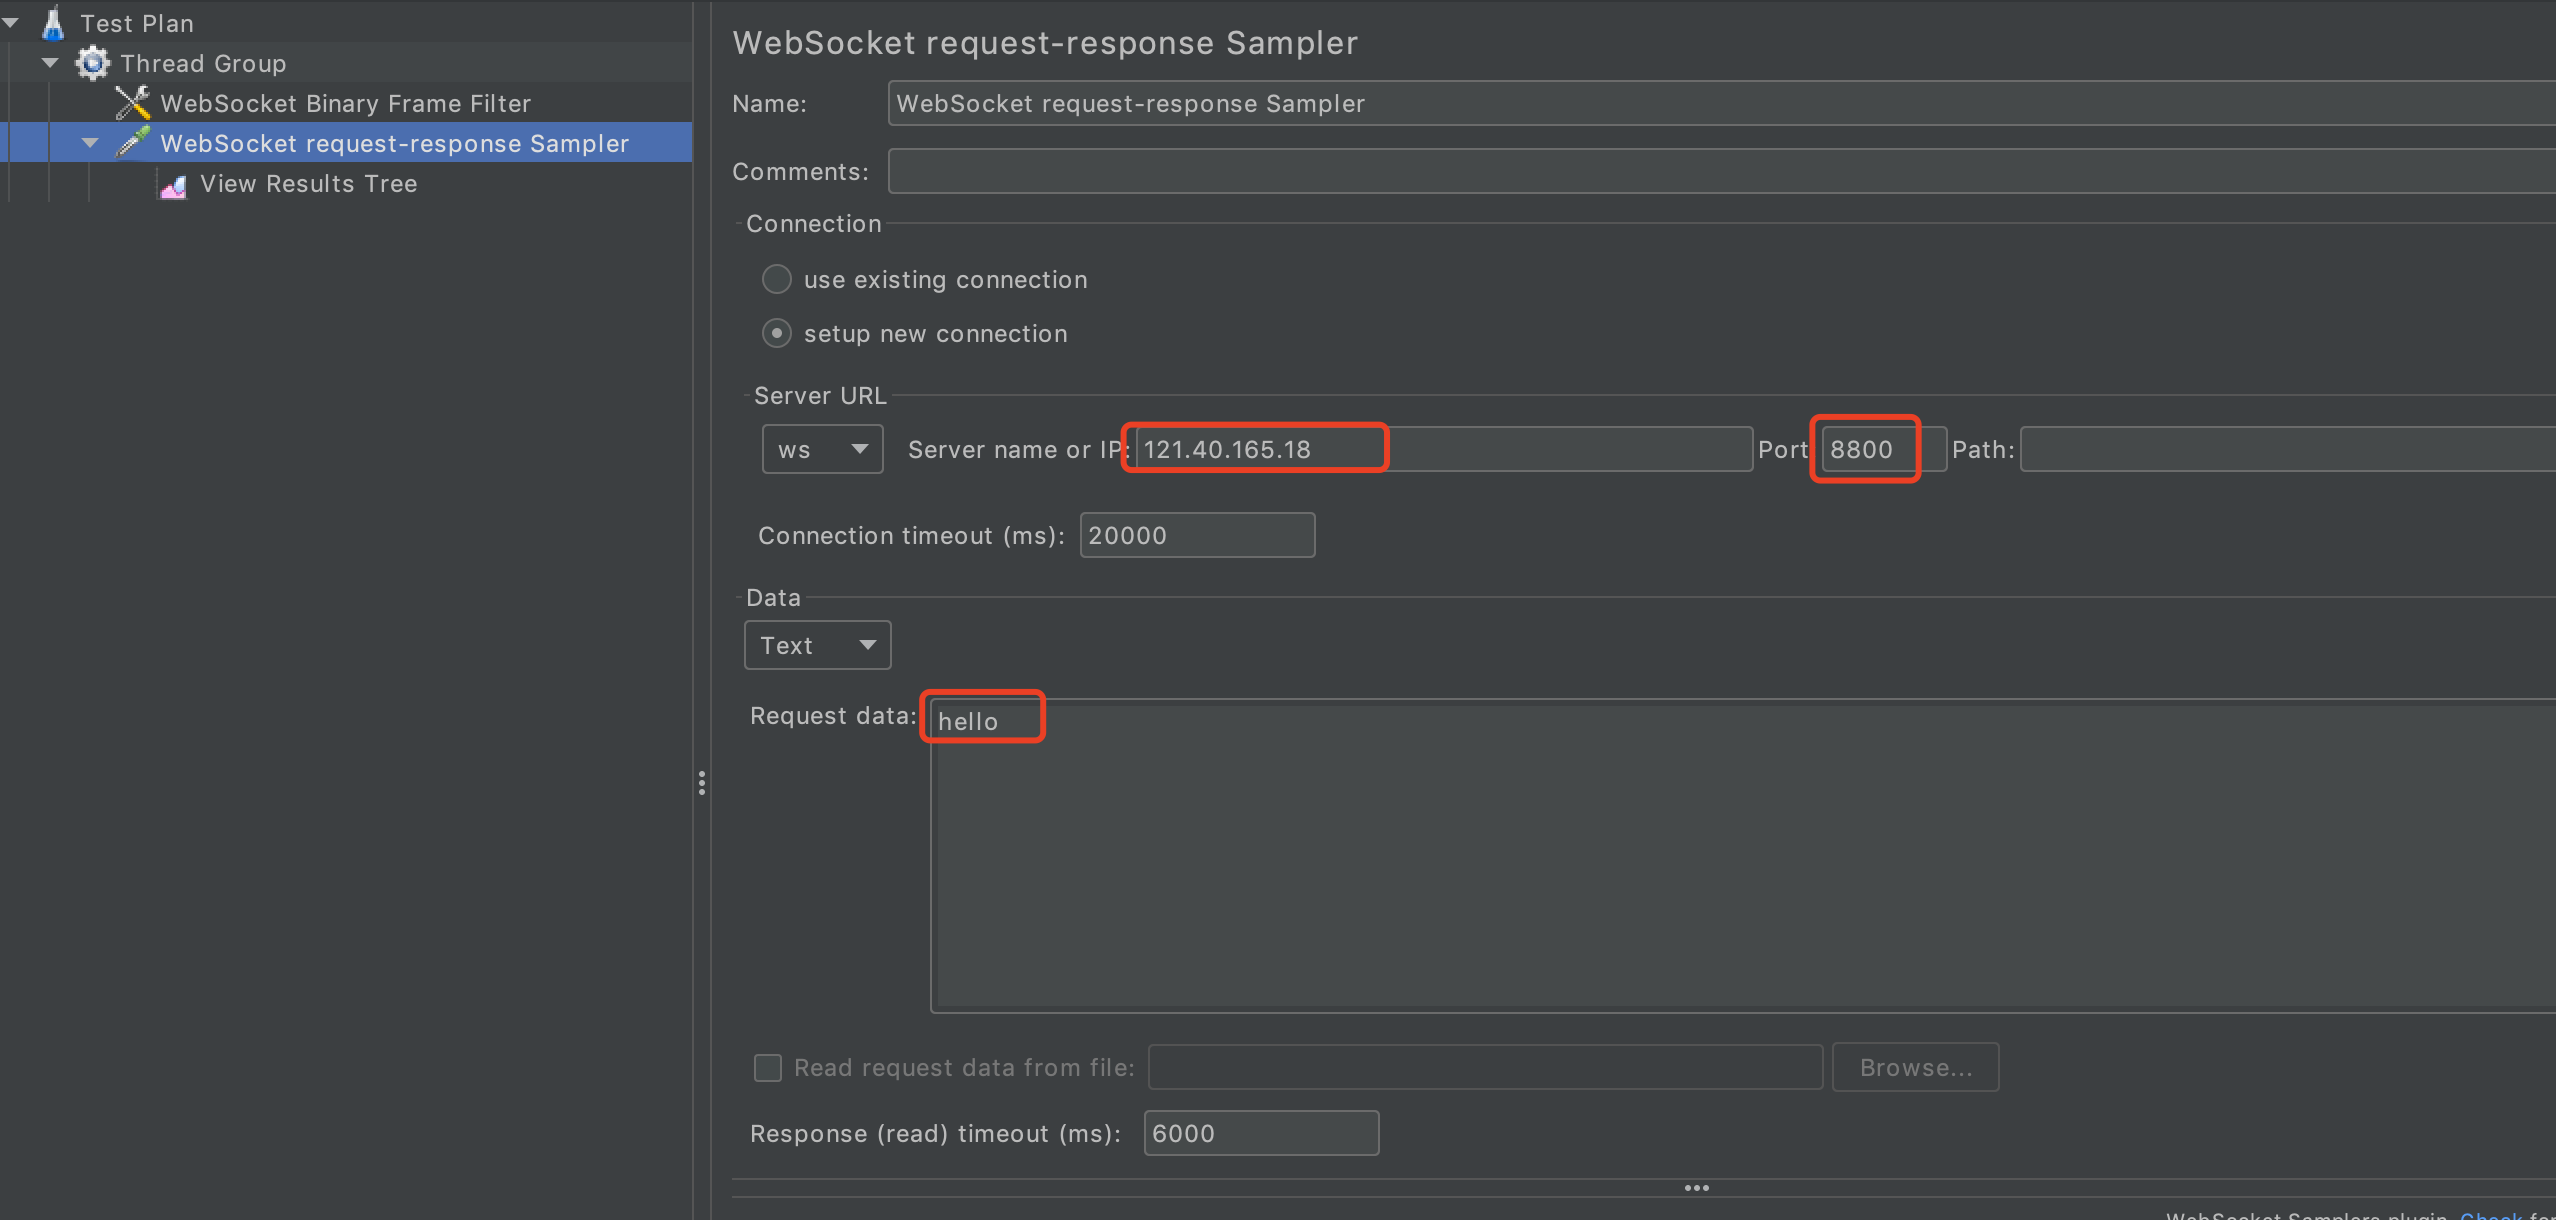The width and height of the screenshot is (2556, 1220).
Task: Click the request-response Sampler pipette icon
Action: coord(133,143)
